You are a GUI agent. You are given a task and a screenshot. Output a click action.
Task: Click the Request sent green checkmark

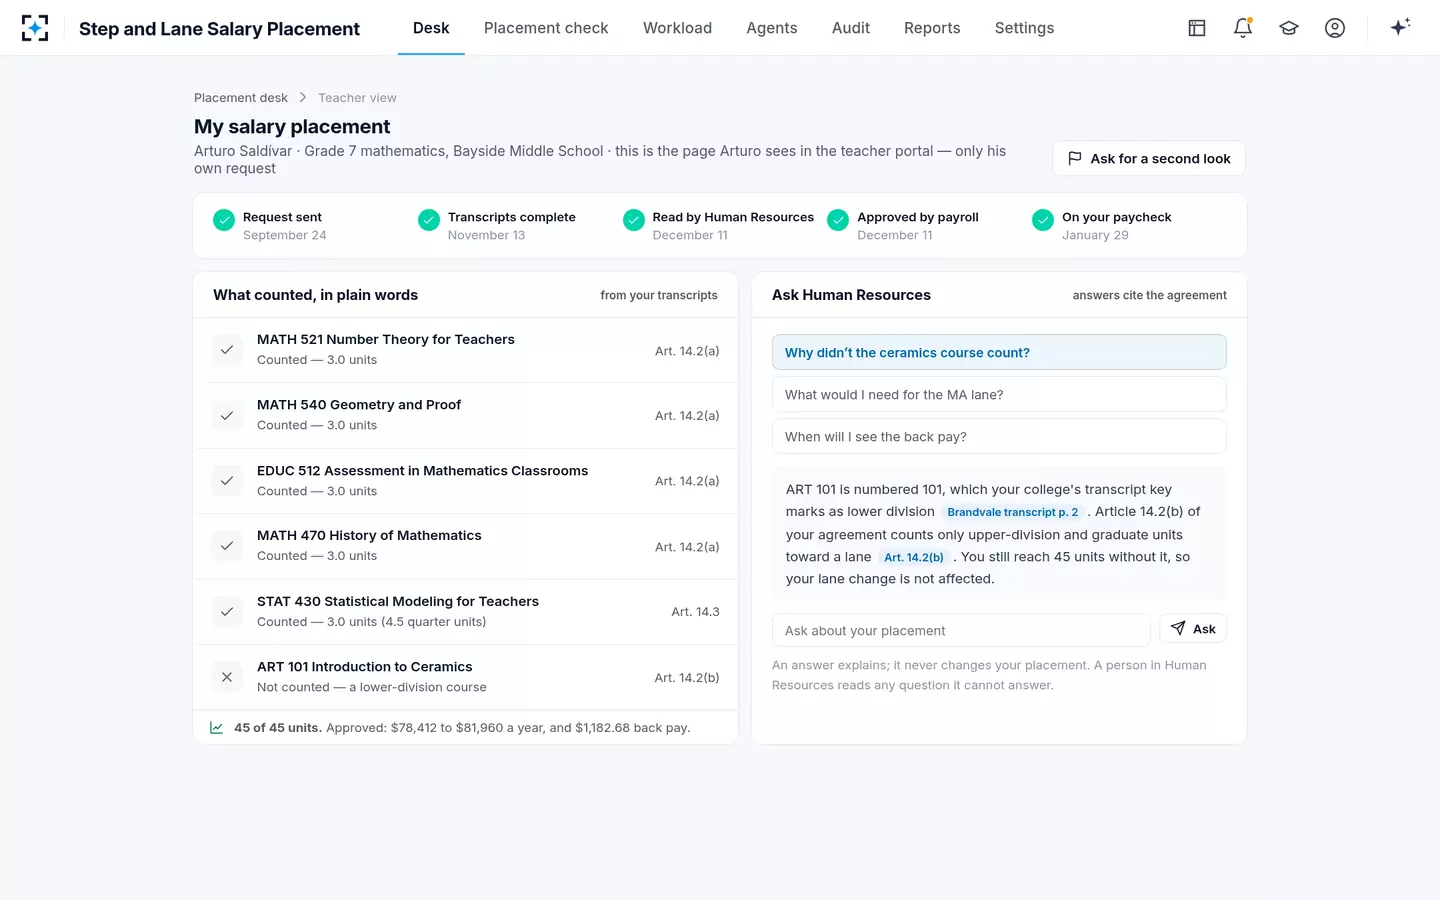coord(224,220)
